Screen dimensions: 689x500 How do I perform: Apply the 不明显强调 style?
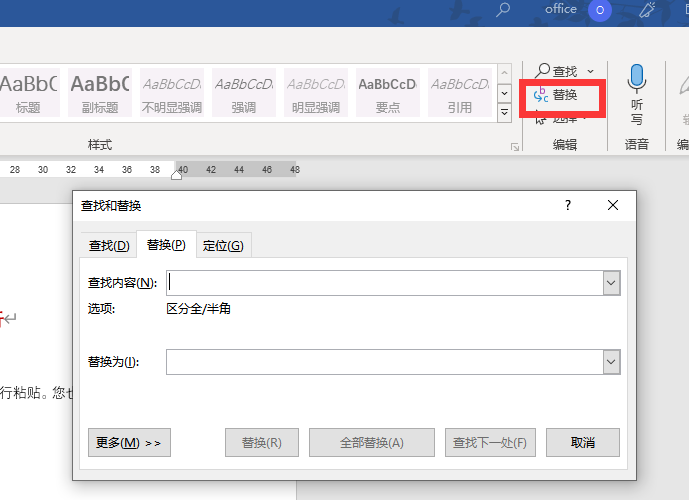[172, 92]
